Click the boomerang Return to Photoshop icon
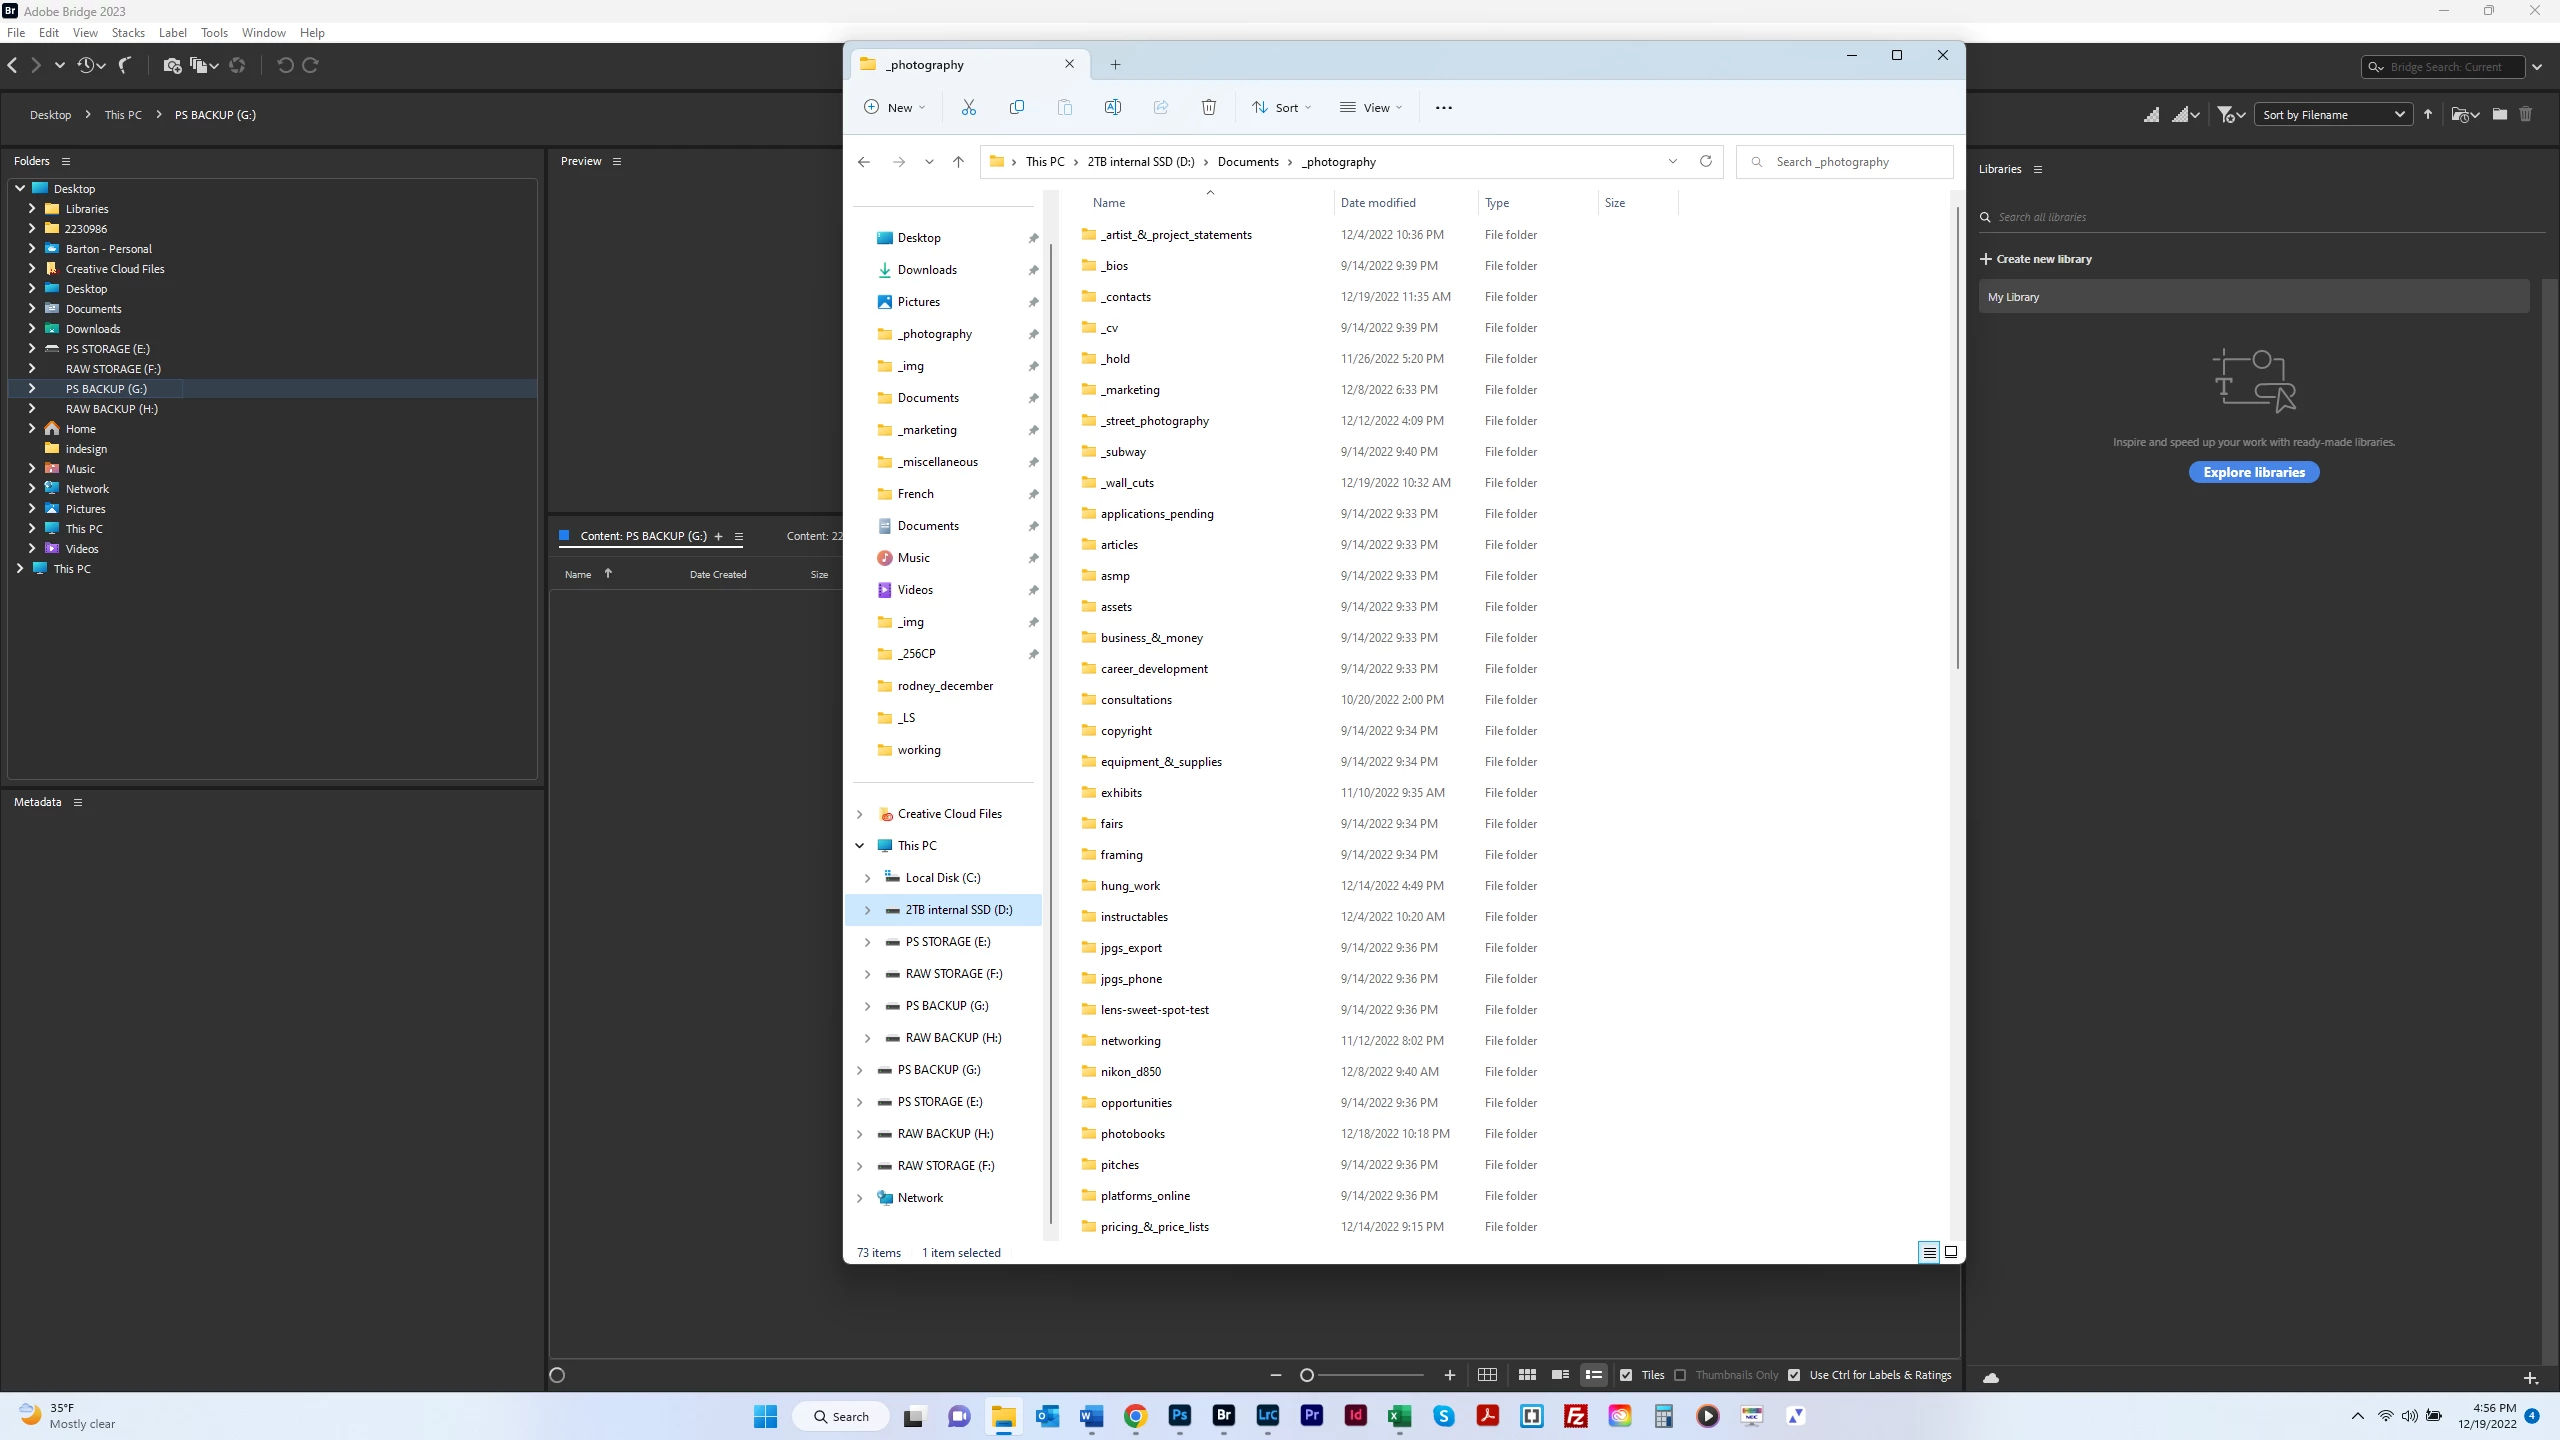 click(125, 66)
